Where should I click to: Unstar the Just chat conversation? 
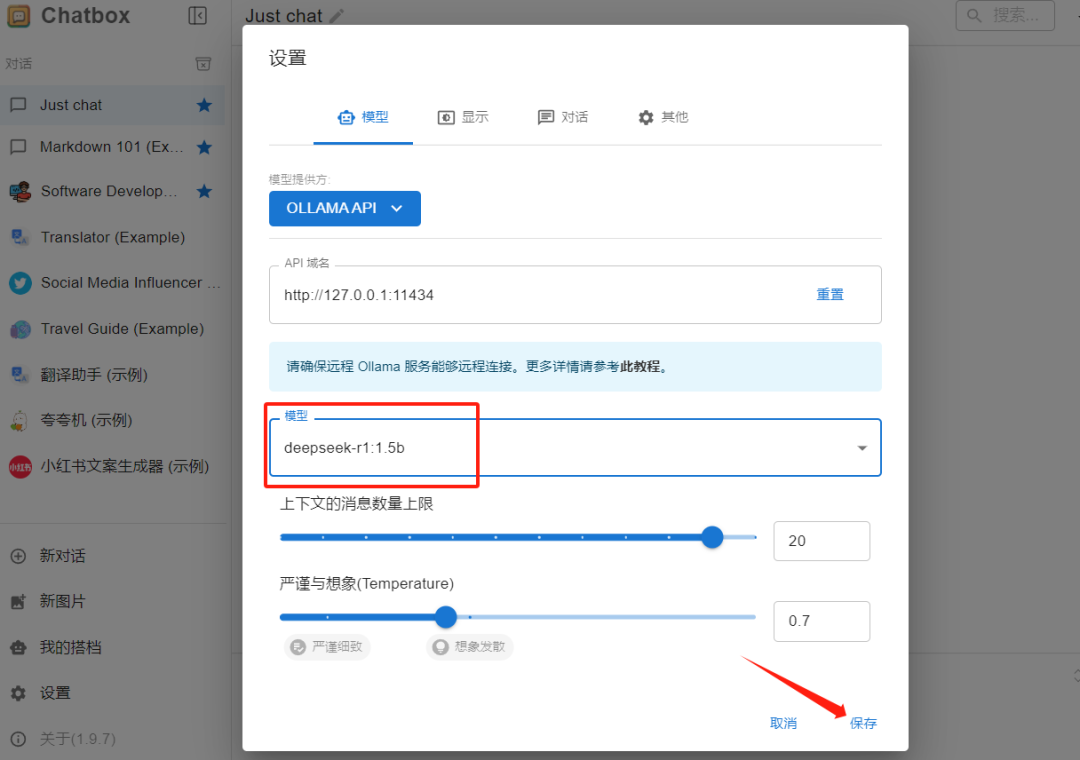pos(204,105)
